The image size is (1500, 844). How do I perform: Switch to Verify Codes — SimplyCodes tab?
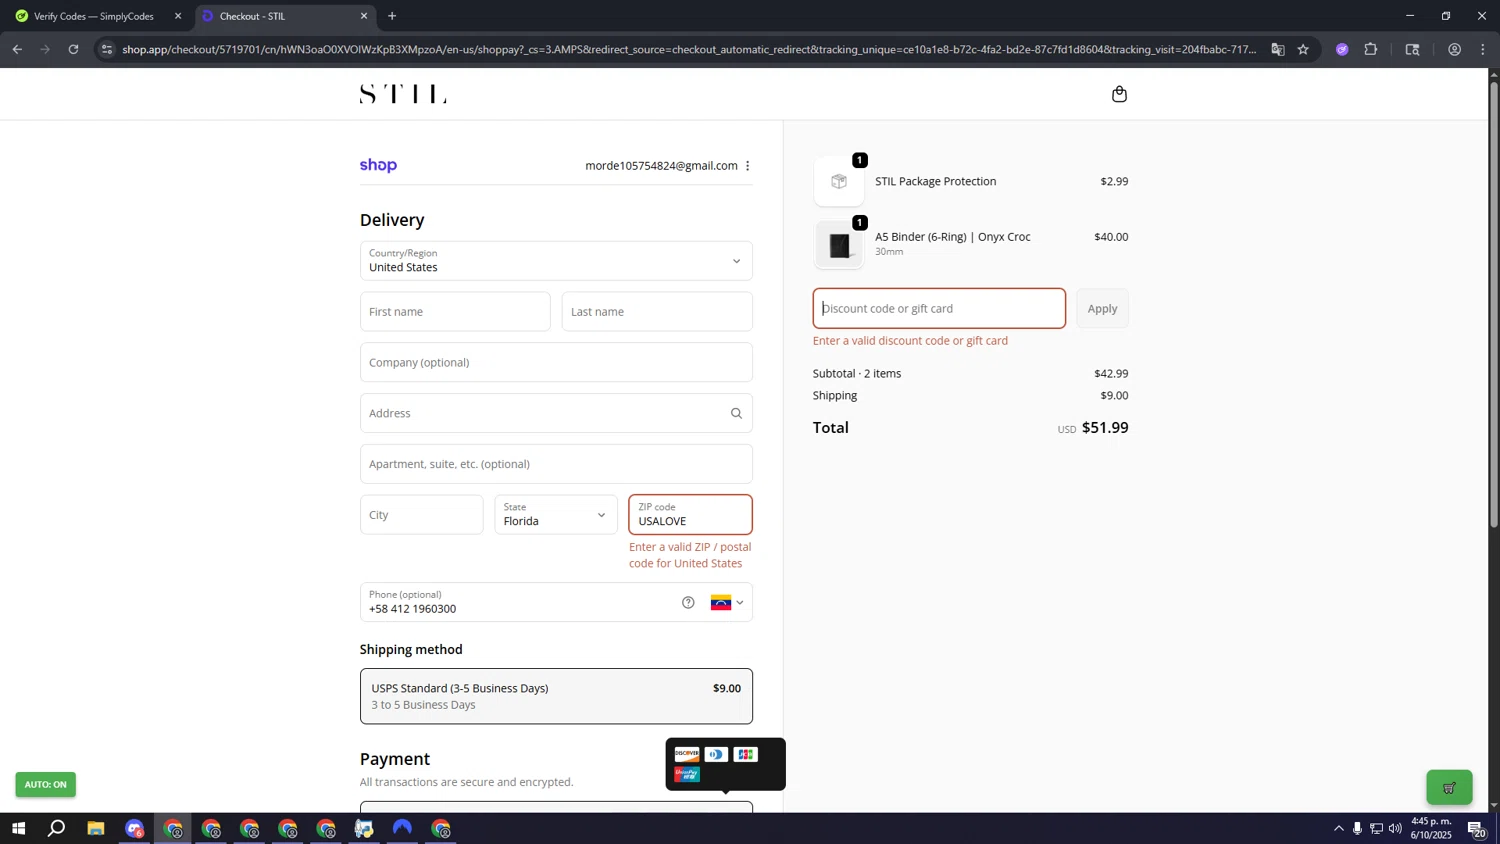pyautogui.click(x=95, y=16)
